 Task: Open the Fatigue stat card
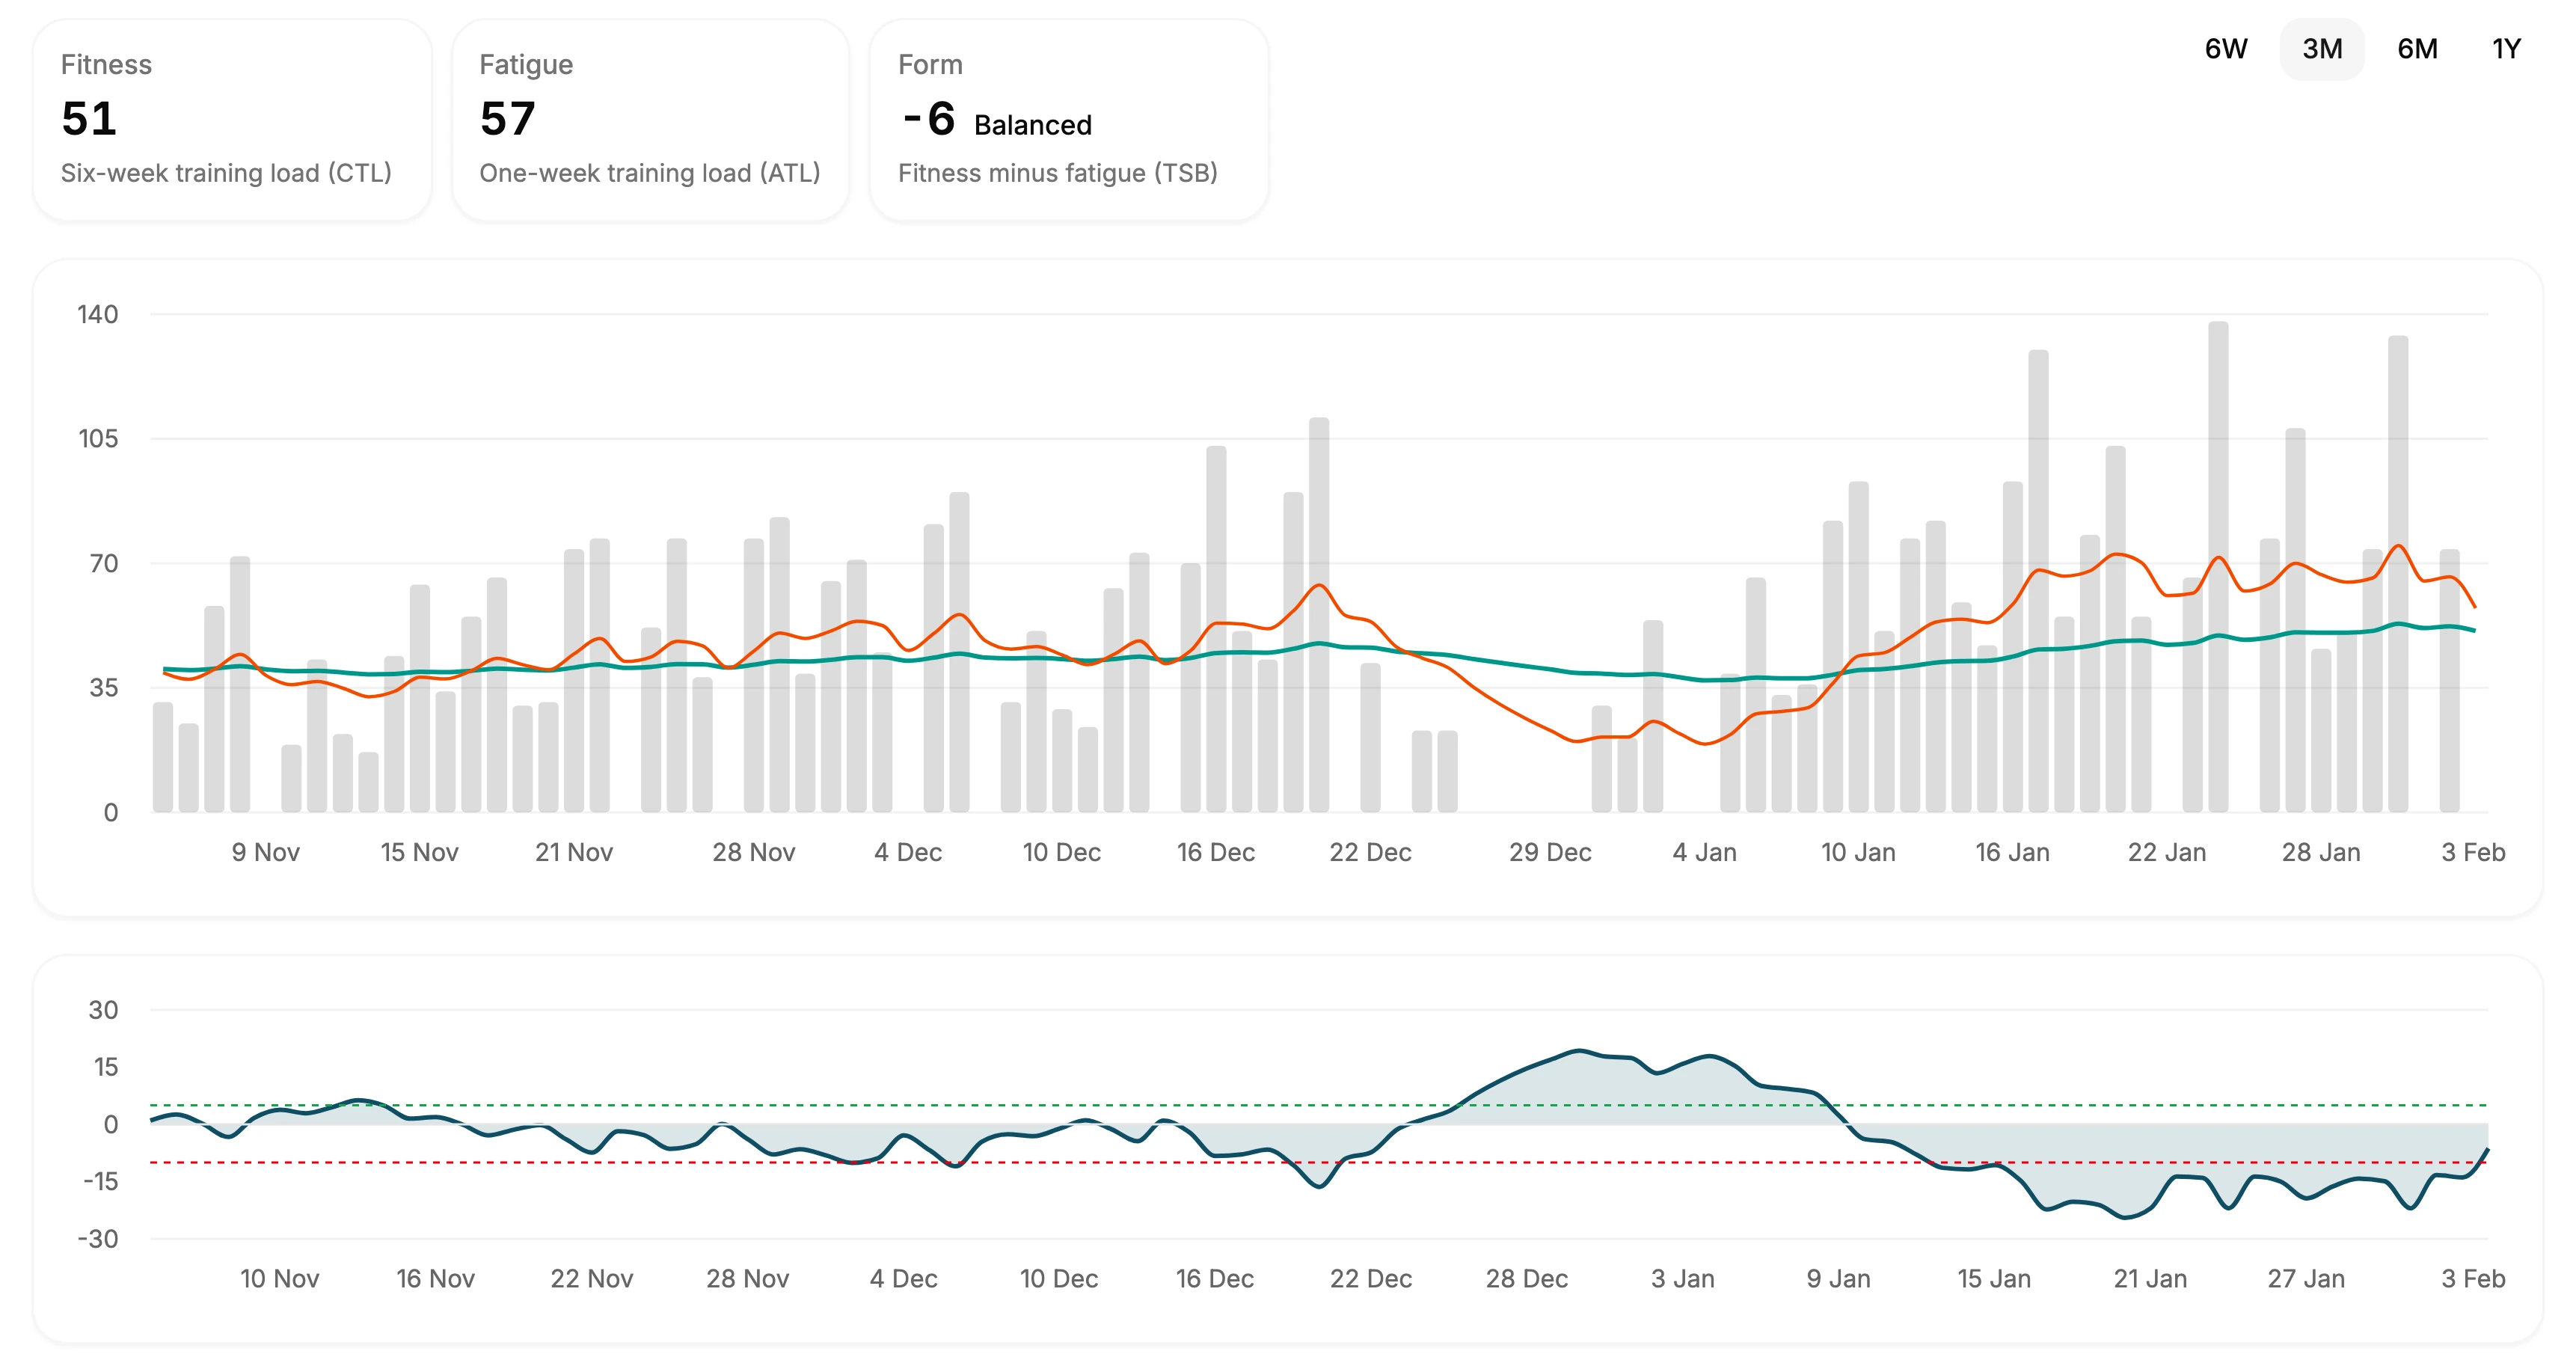tap(650, 120)
